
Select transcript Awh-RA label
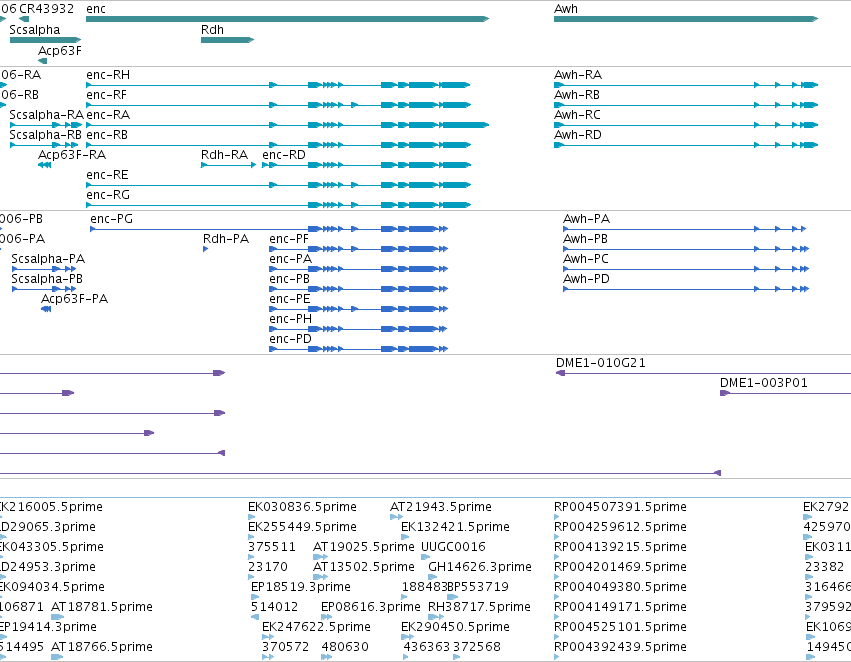(578, 75)
